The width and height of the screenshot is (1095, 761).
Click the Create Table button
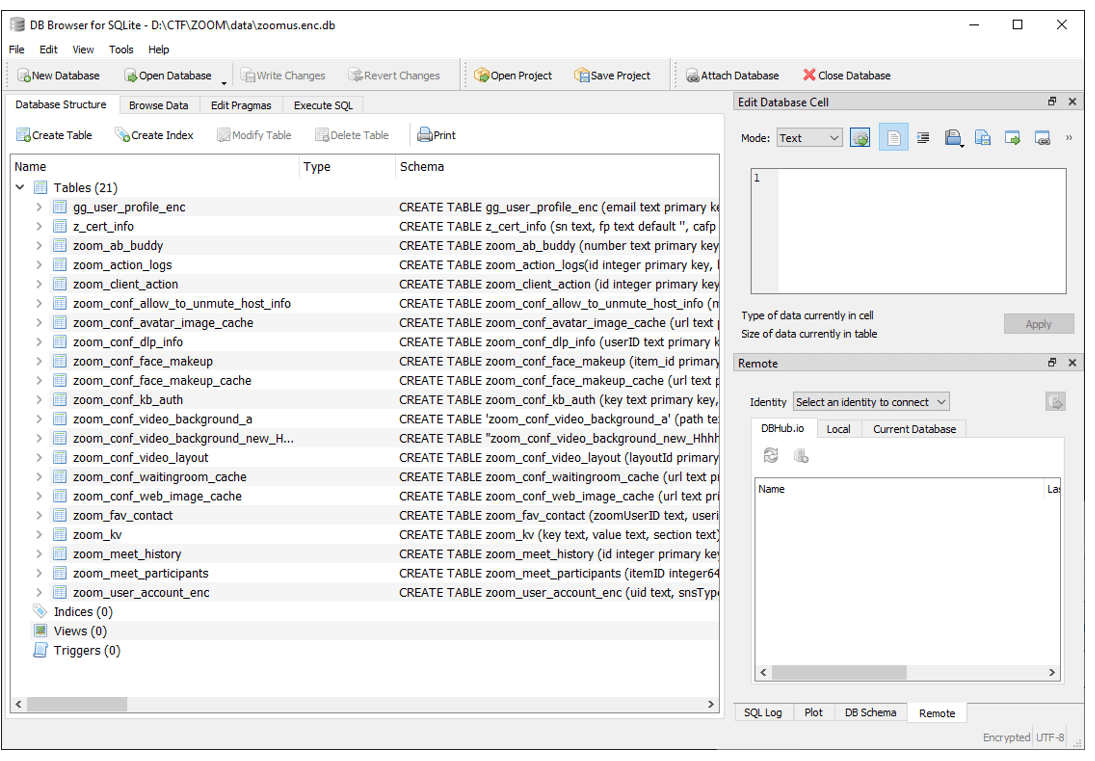pos(54,135)
